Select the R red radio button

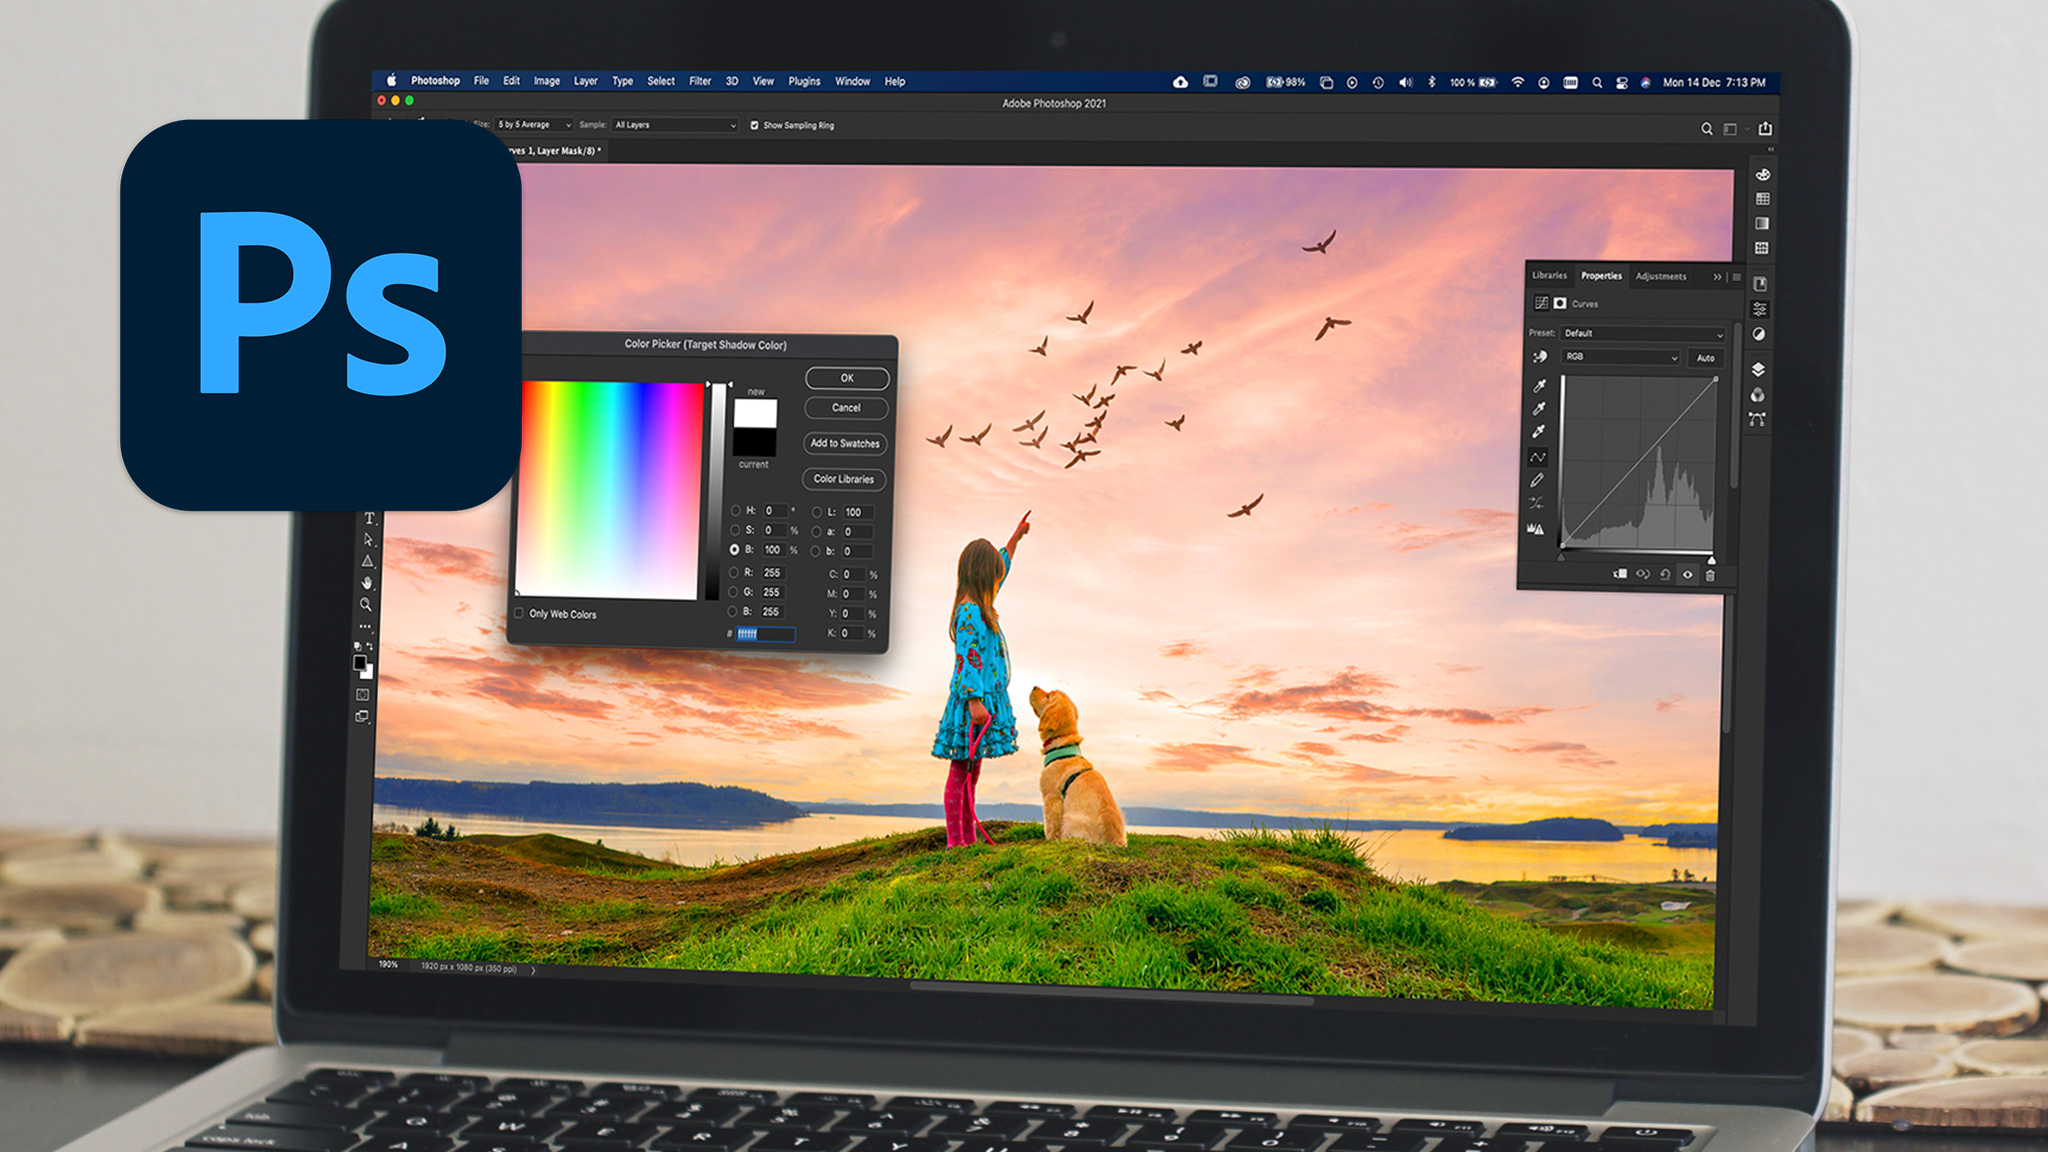coord(733,572)
